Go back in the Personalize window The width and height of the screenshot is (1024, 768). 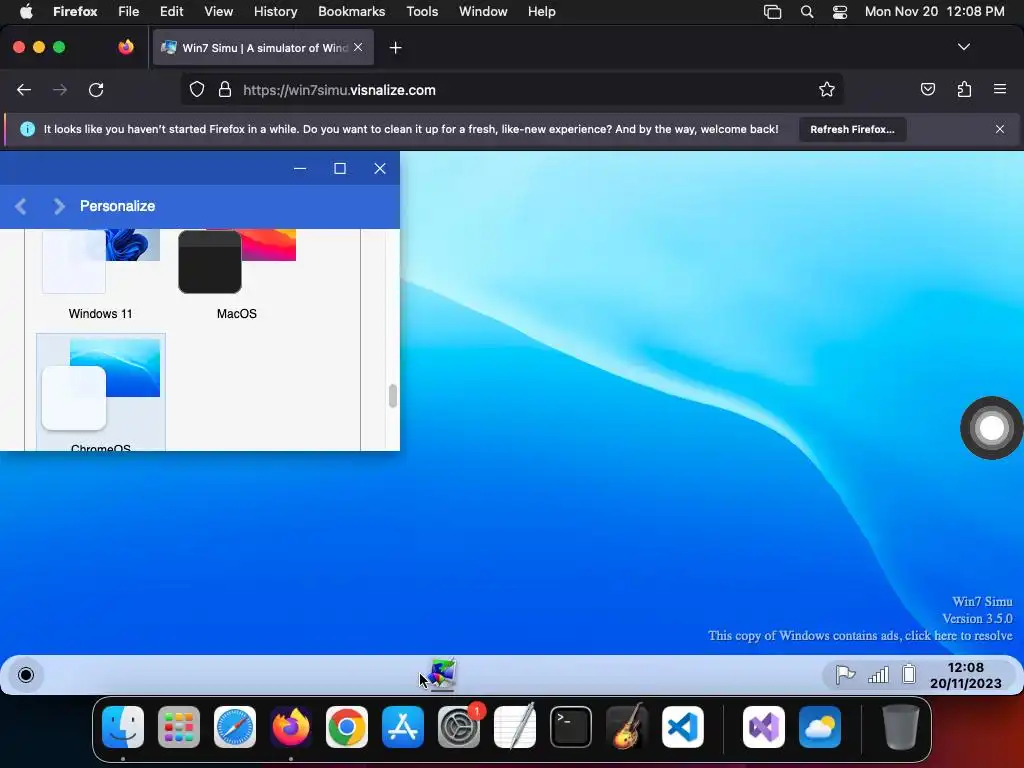21,206
